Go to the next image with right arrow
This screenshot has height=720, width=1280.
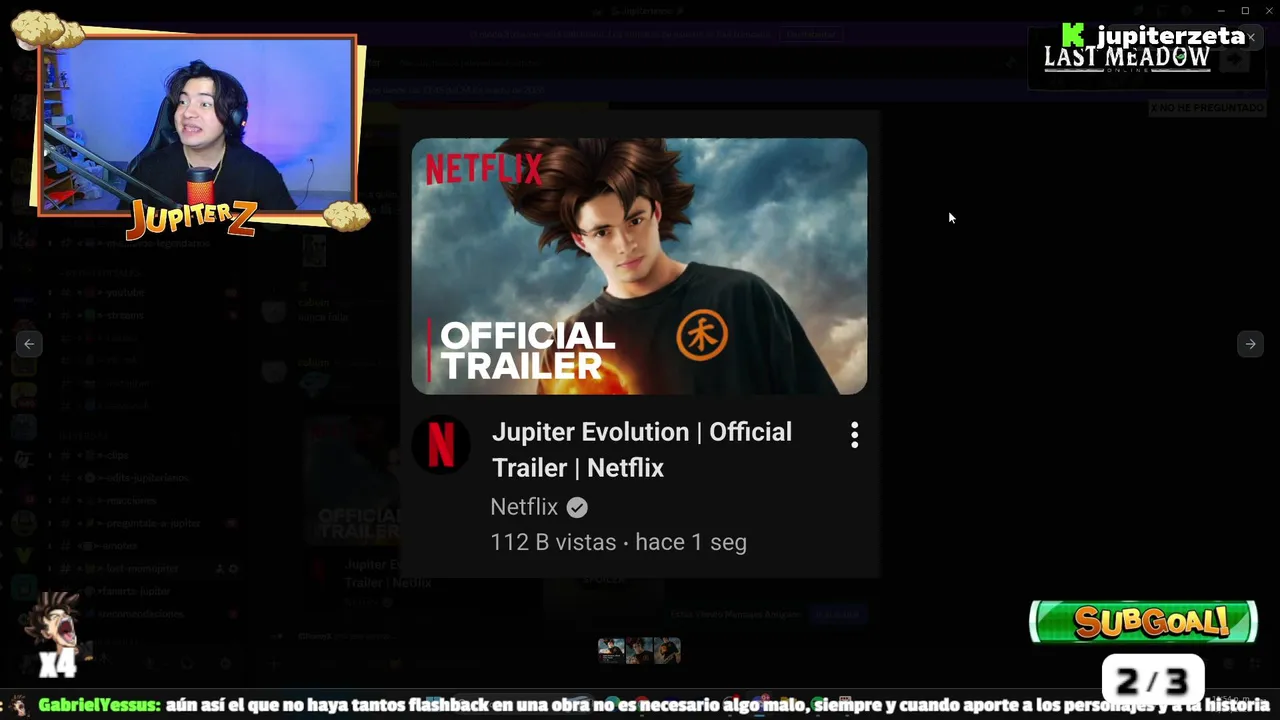tap(1250, 344)
